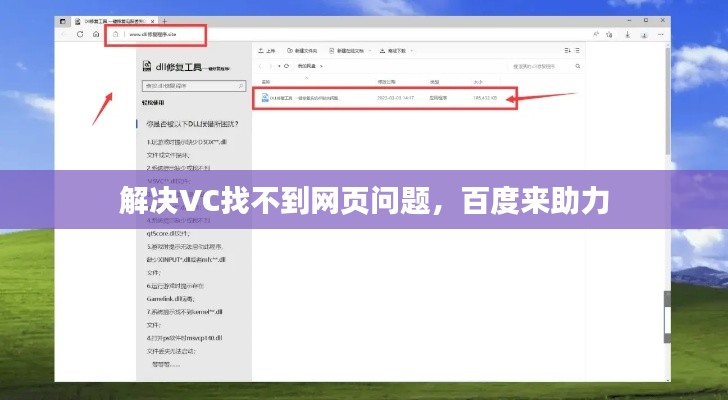Viewport: 728px width, 400px height.
Task: Go to the browser home page icon
Action: (x=96, y=34)
